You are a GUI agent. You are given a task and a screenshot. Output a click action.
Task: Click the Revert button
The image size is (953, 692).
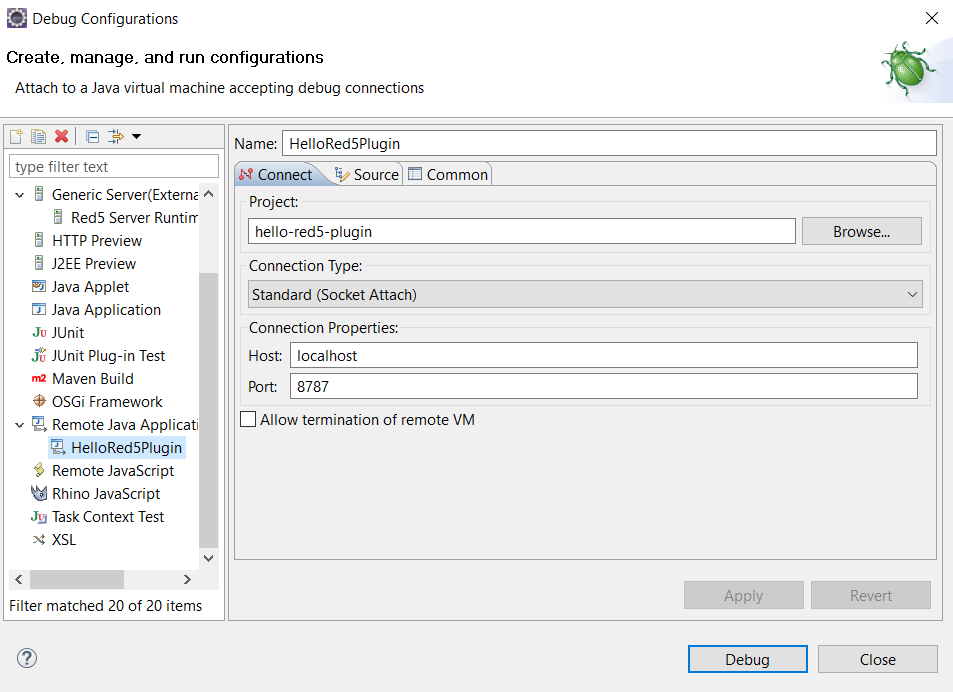click(x=870, y=595)
